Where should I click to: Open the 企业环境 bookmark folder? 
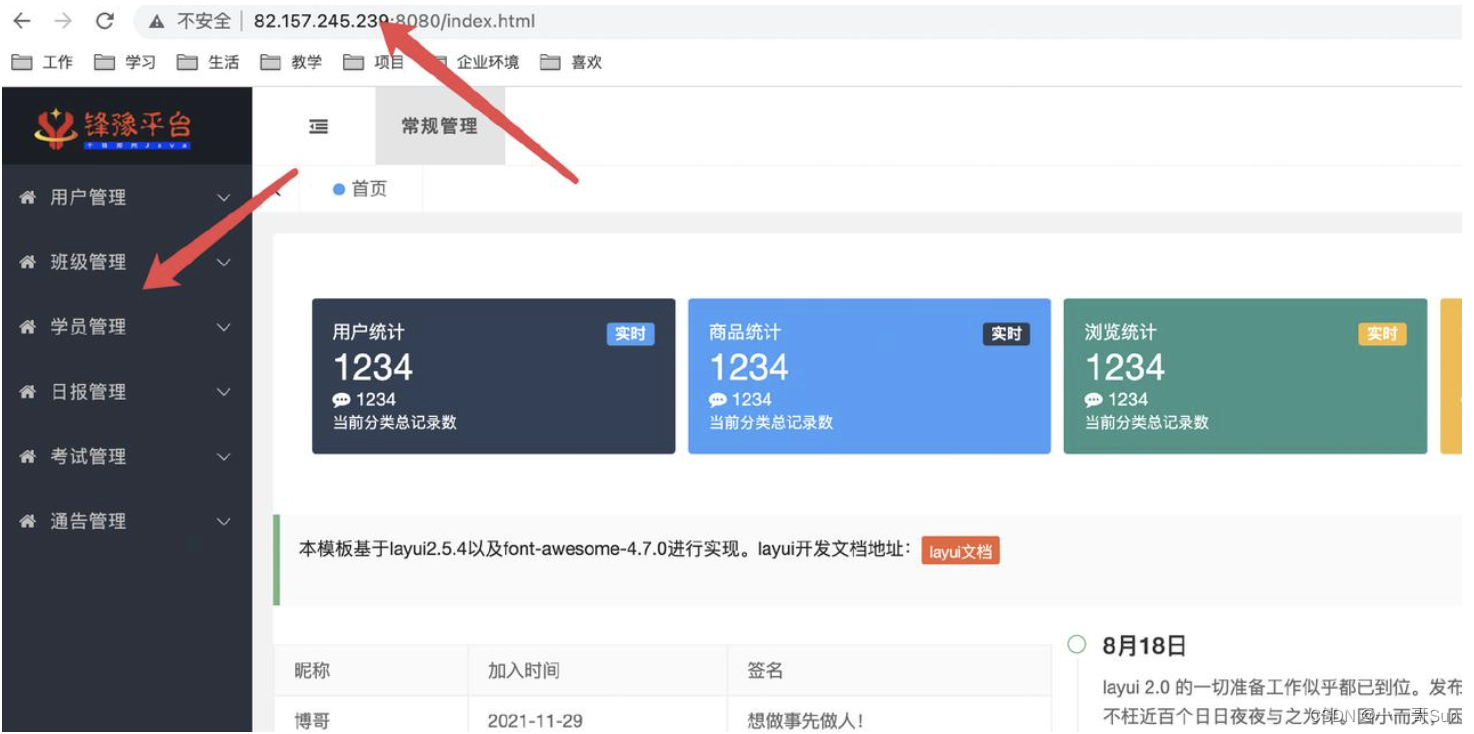[x=473, y=62]
